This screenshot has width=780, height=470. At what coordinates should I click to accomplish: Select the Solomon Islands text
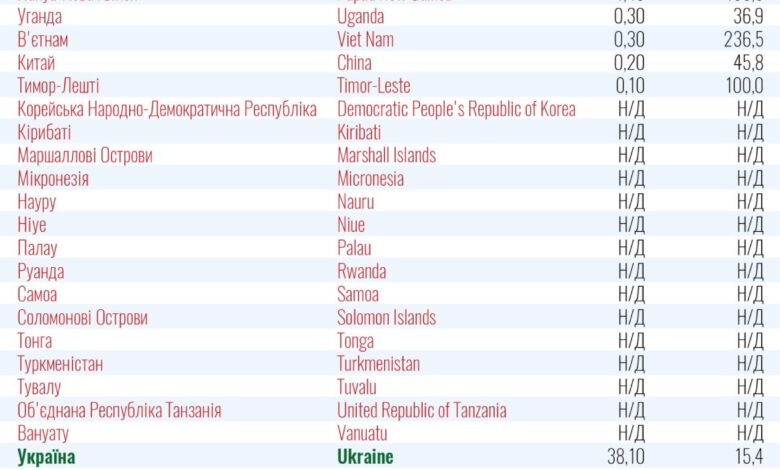coord(387,317)
